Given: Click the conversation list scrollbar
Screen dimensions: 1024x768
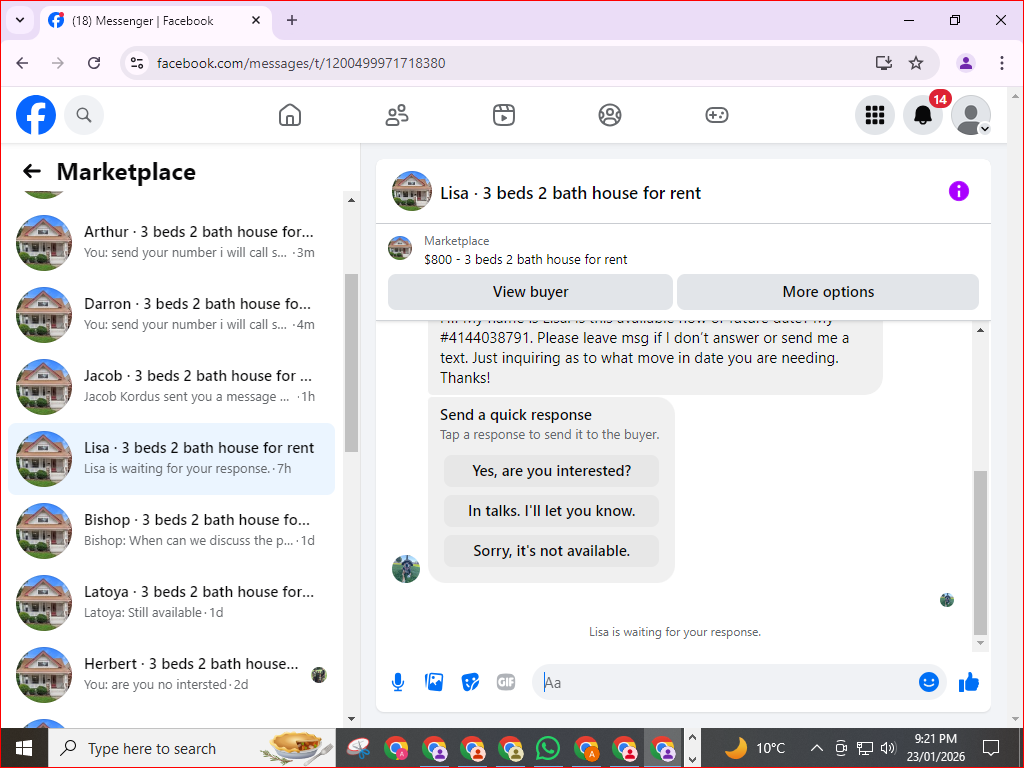Looking at the screenshot, I should (x=351, y=362).
